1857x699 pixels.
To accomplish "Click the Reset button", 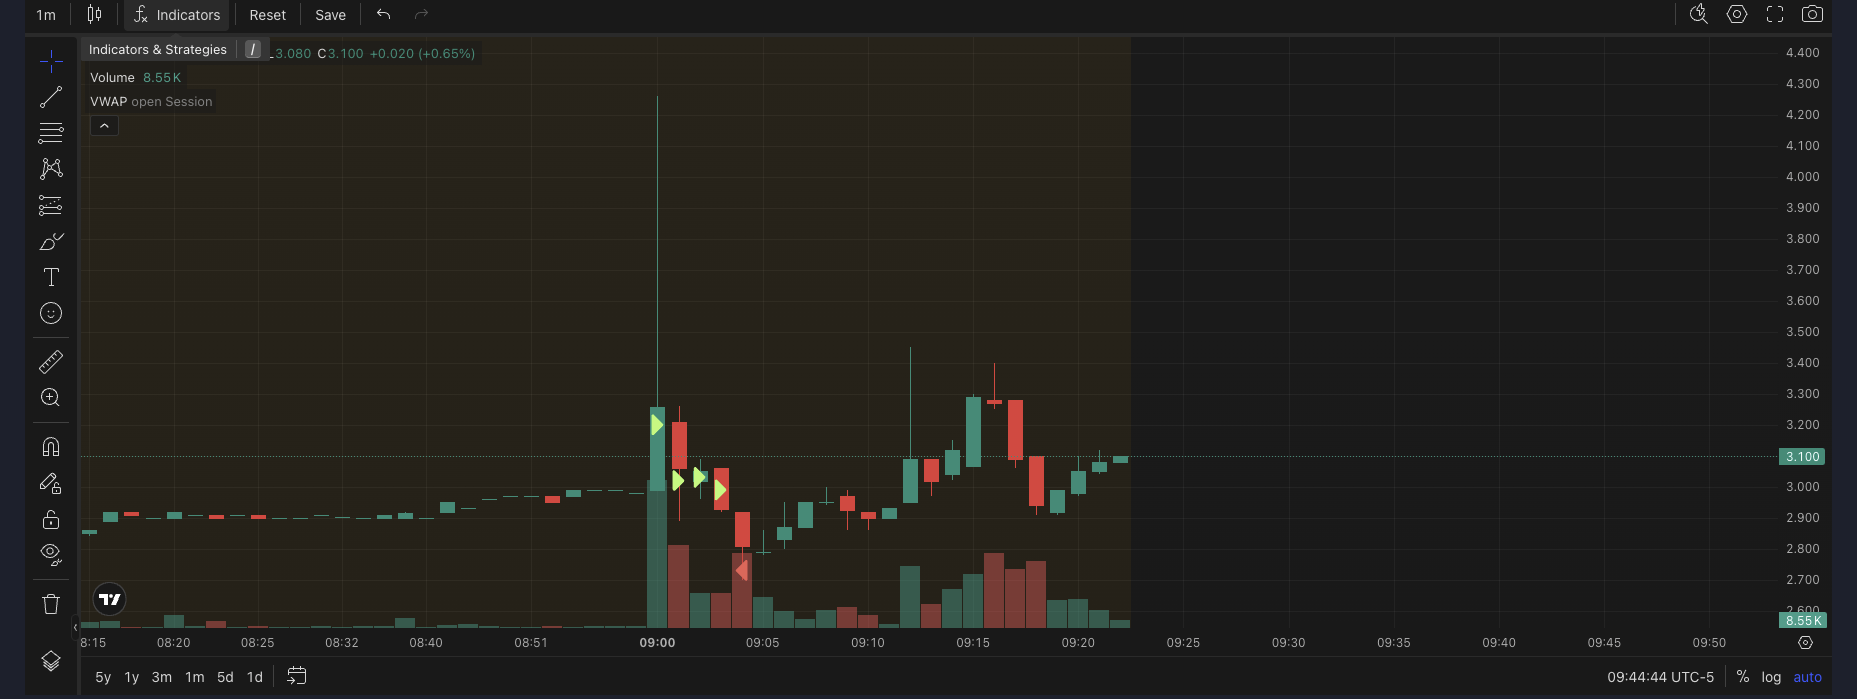I will [x=267, y=15].
